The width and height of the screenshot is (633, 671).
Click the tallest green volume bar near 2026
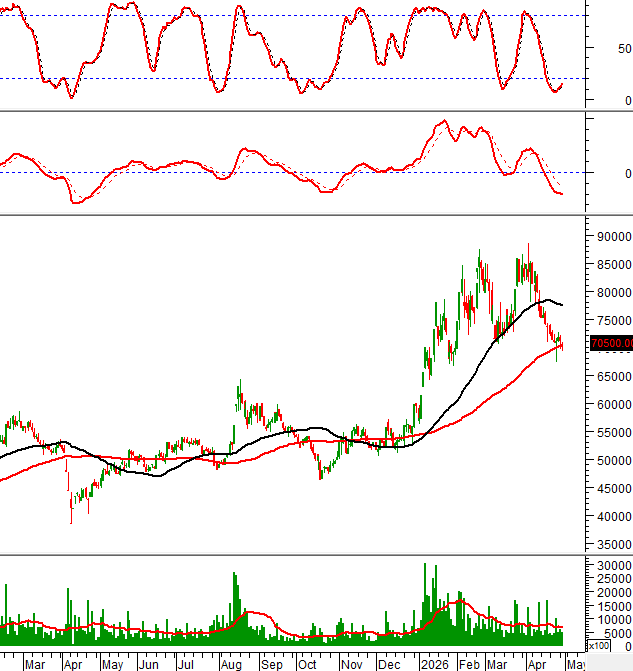[x=425, y=604]
